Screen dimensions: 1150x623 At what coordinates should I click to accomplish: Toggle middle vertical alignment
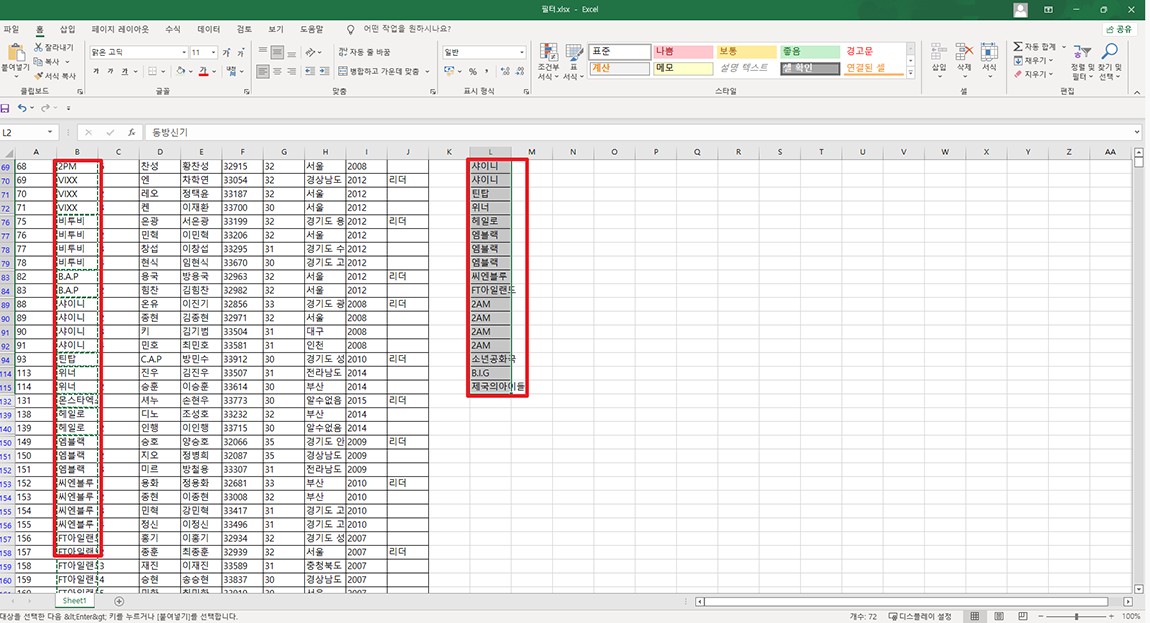[277, 52]
